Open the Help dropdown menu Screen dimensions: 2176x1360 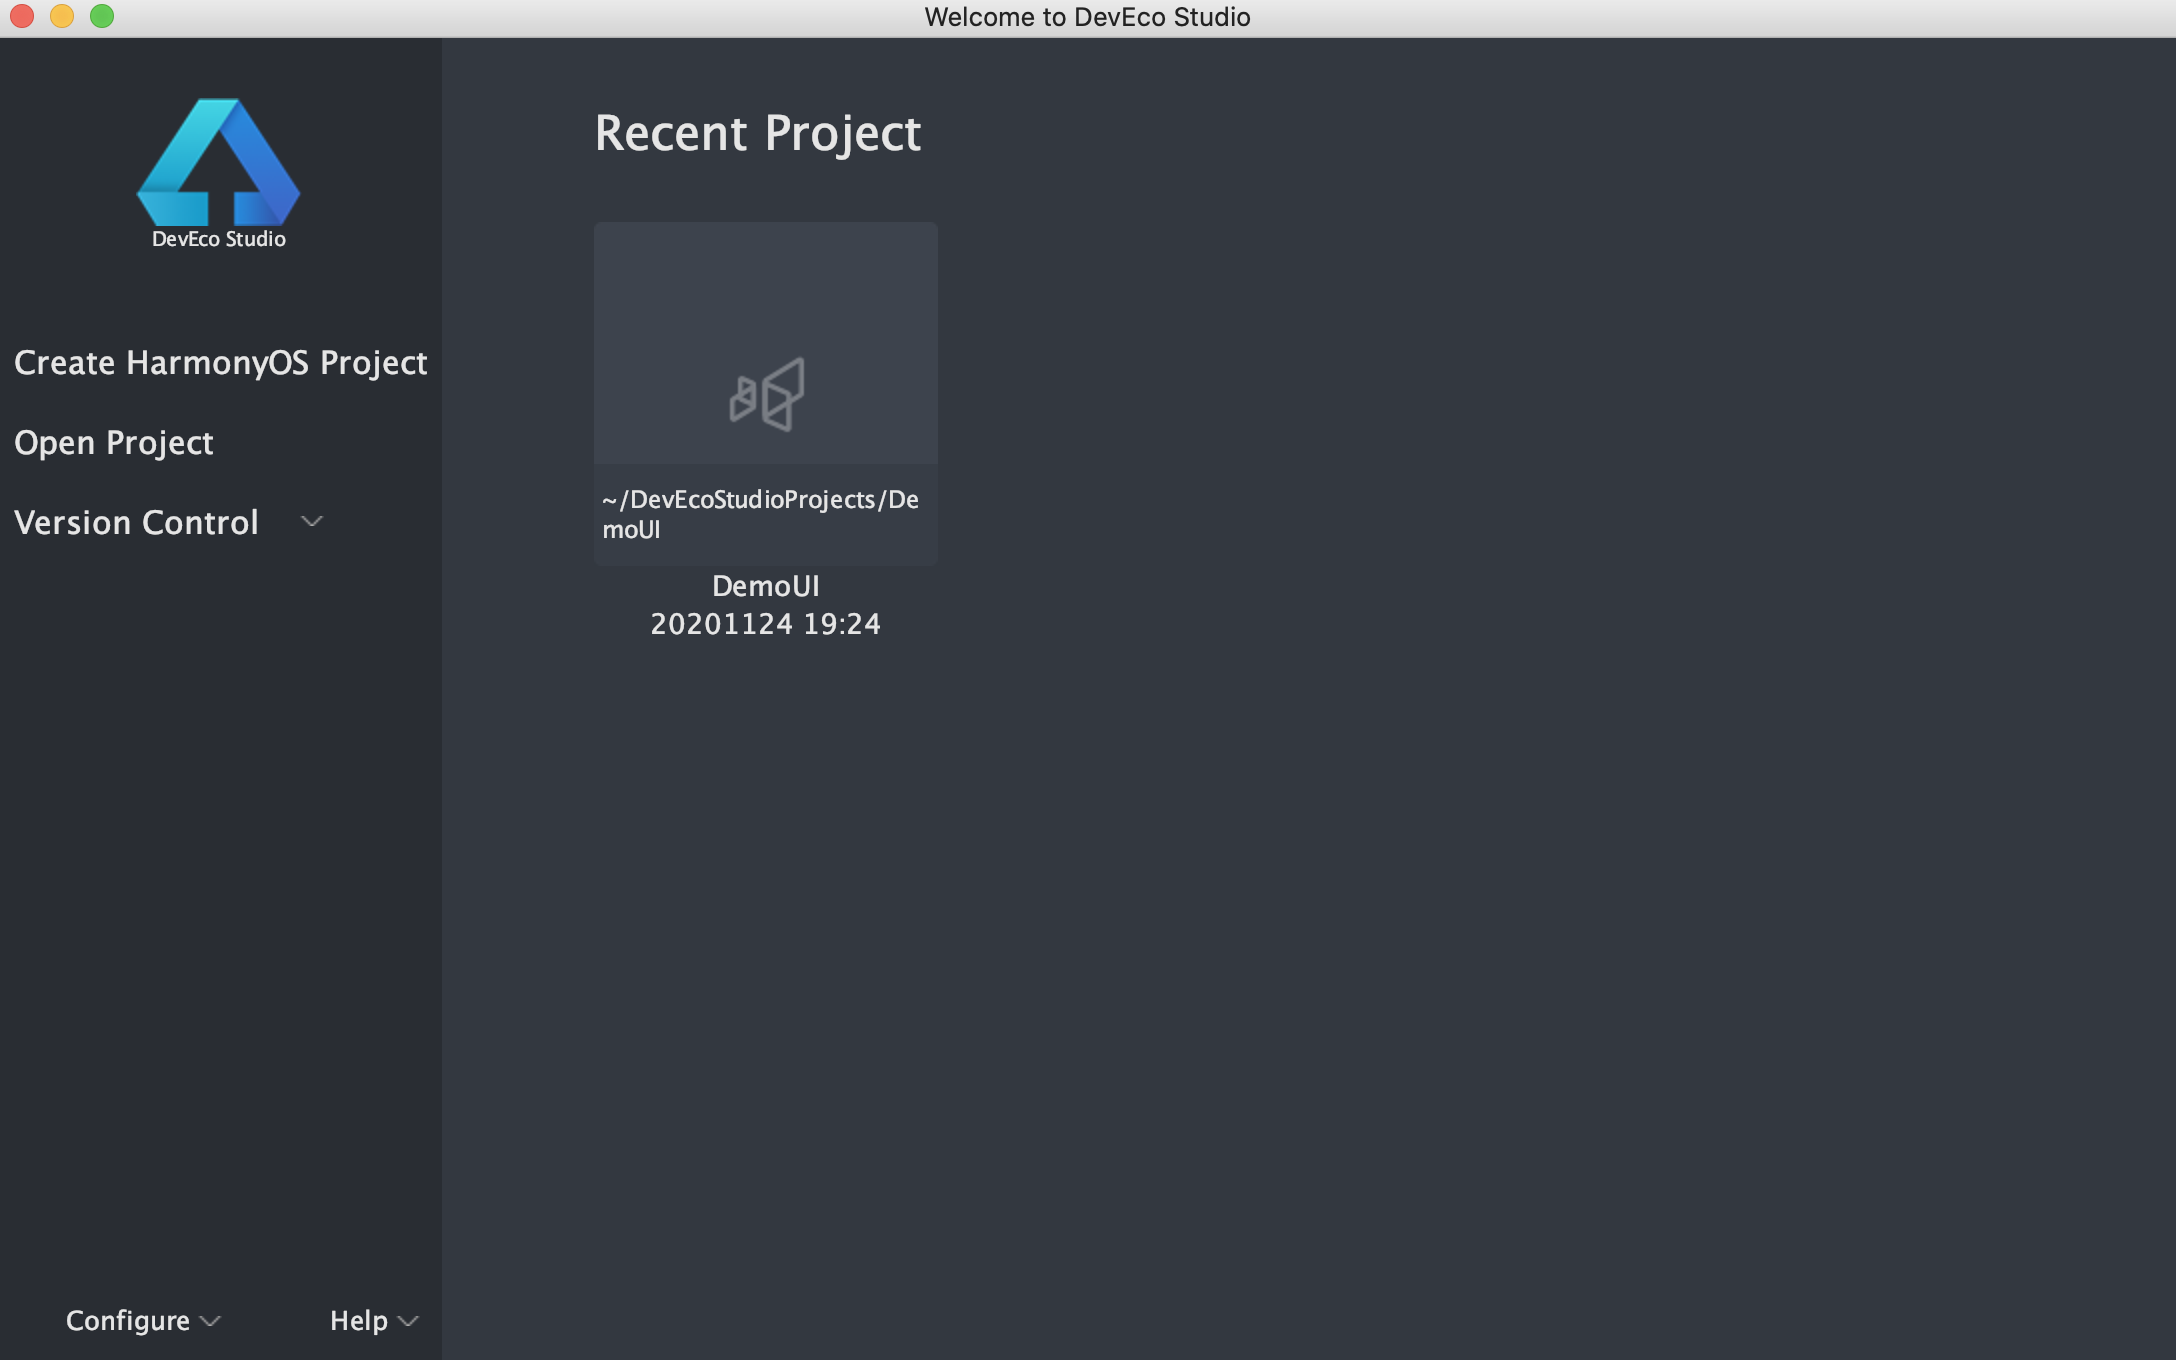374,1321
